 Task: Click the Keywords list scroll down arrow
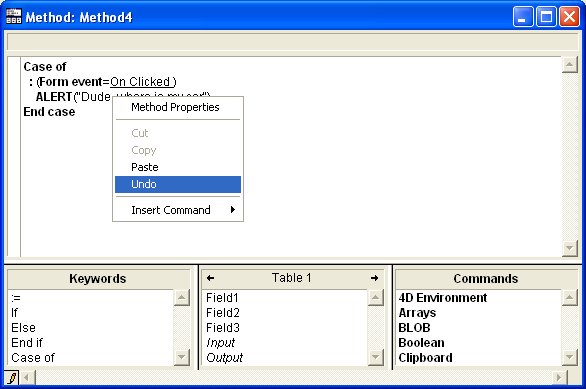pyautogui.click(x=182, y=357)
